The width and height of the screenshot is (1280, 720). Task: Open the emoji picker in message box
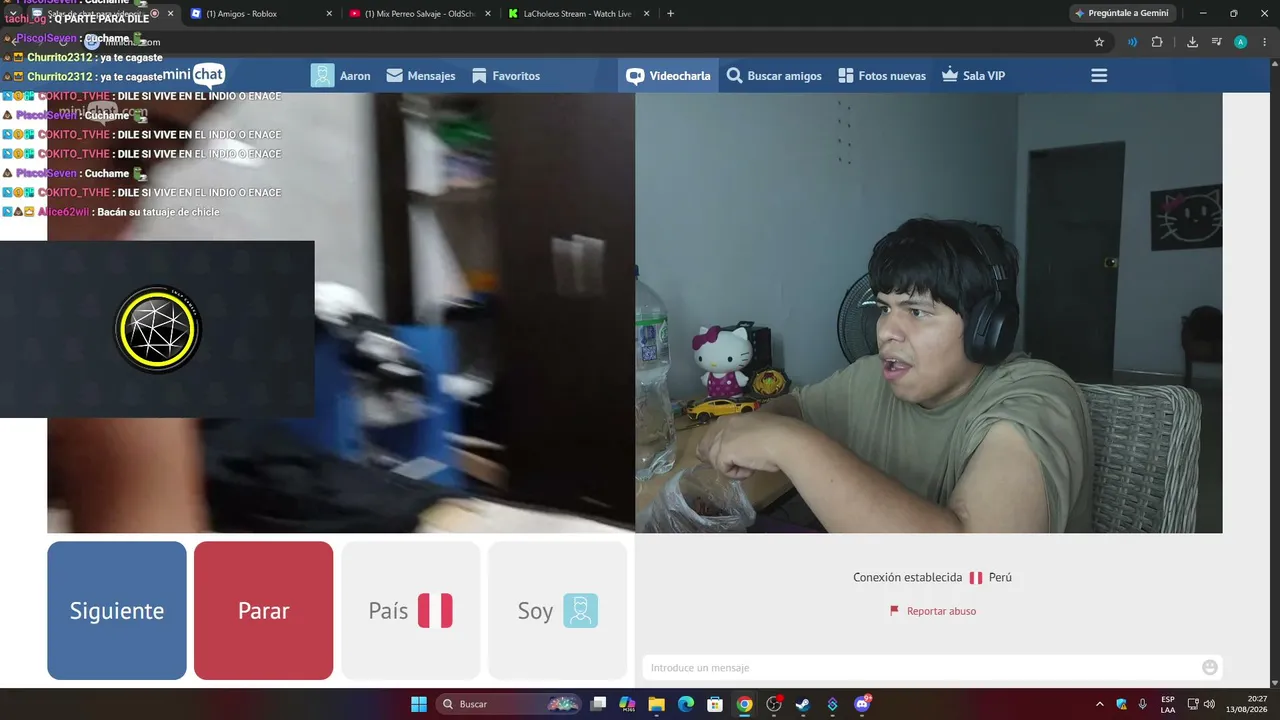(1210, 667)
